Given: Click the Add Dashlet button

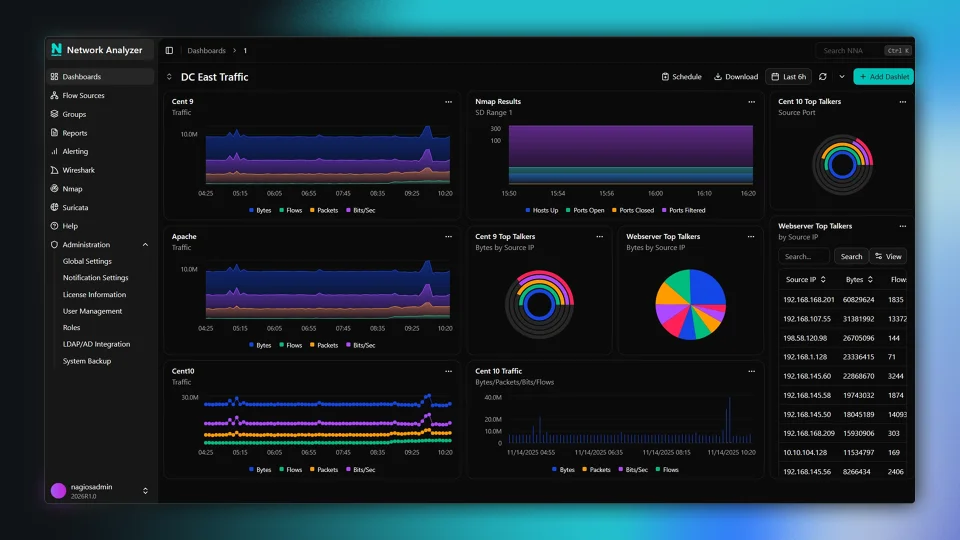Looking at the screenshot, I should point(883,77).
